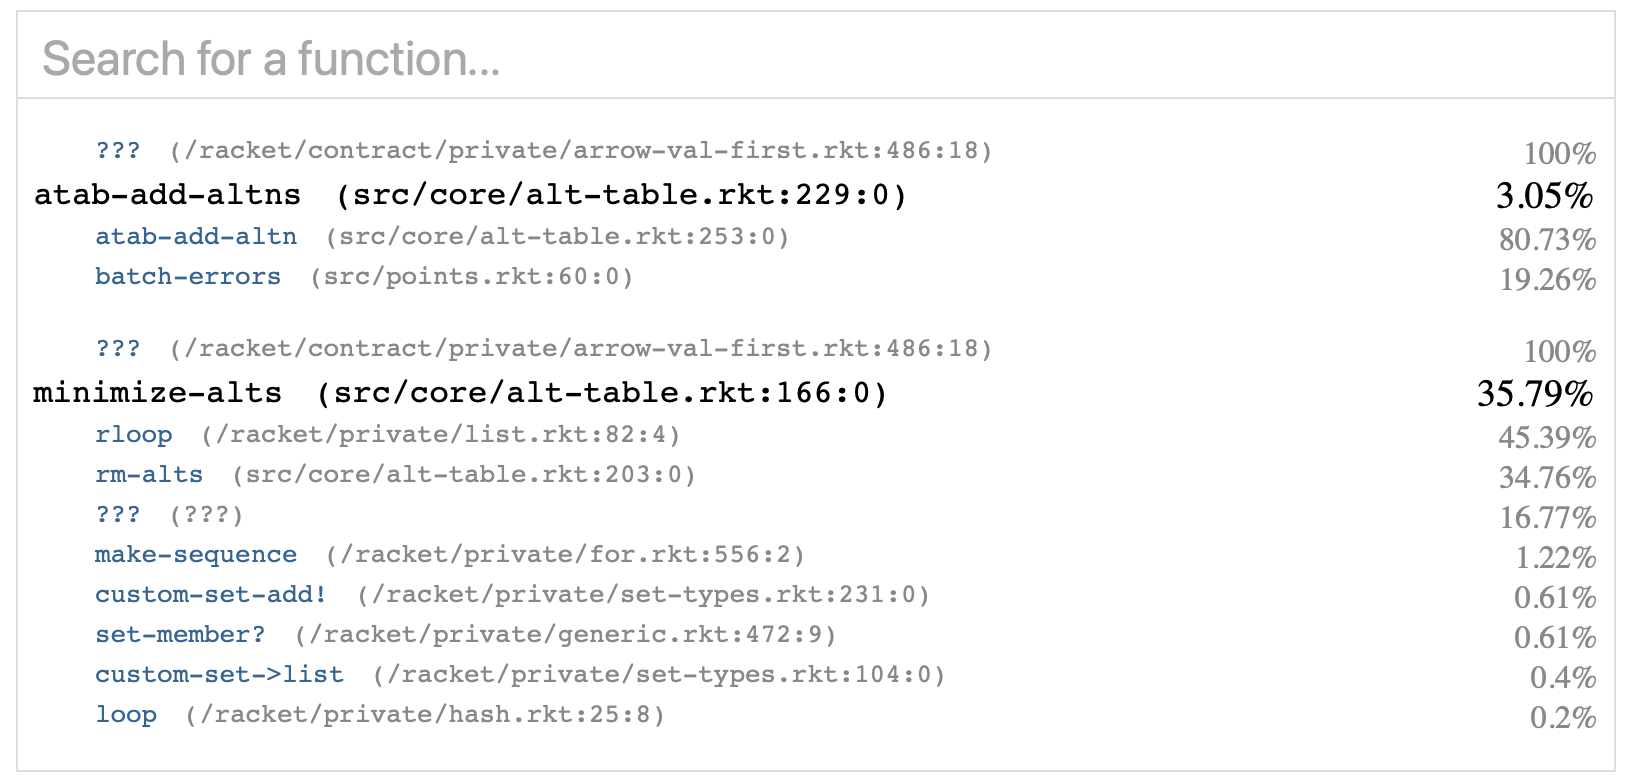The width and height of the screenshot is (1626, 782).
Task: Open the batch-errors function link
Action: click(x=188, y=277)
